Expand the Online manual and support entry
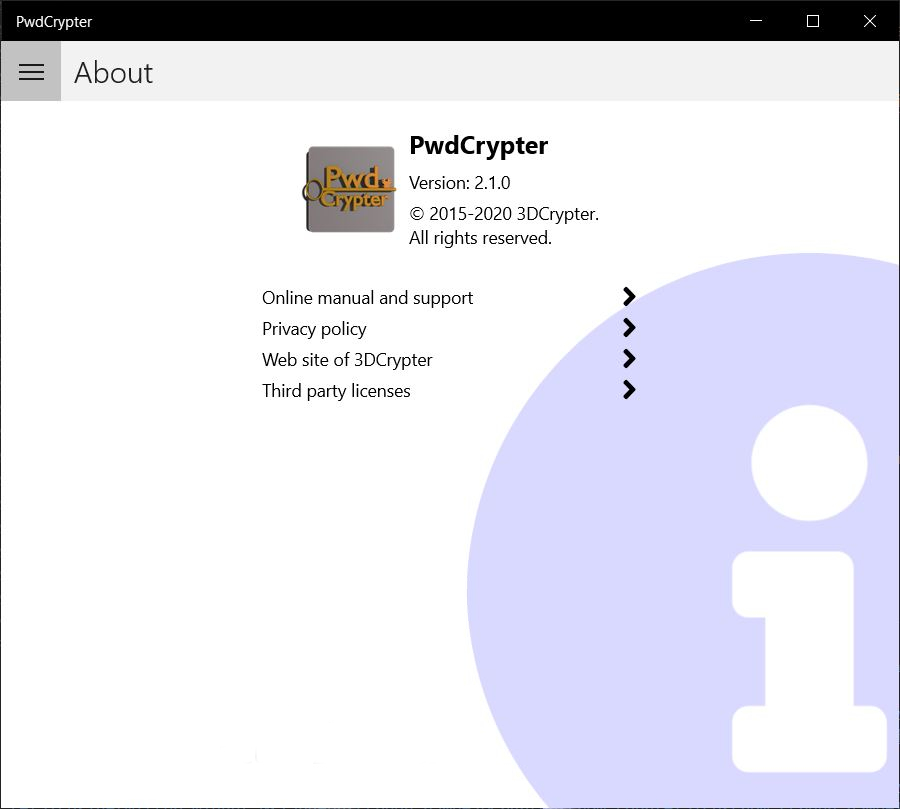 click(x=367, y=297)
